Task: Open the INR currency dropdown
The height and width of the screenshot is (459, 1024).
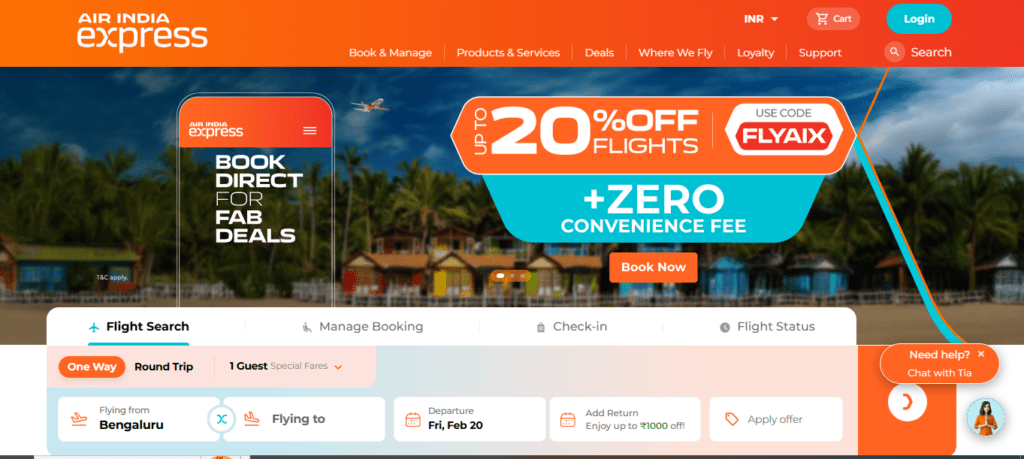Action: 761,19
